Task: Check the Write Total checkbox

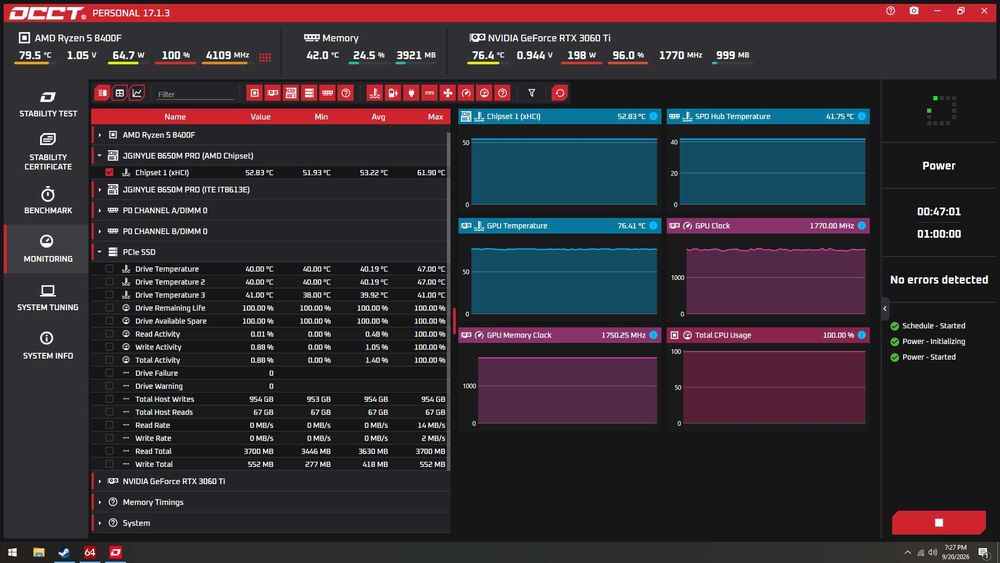Action: click(x=109, y=464)
